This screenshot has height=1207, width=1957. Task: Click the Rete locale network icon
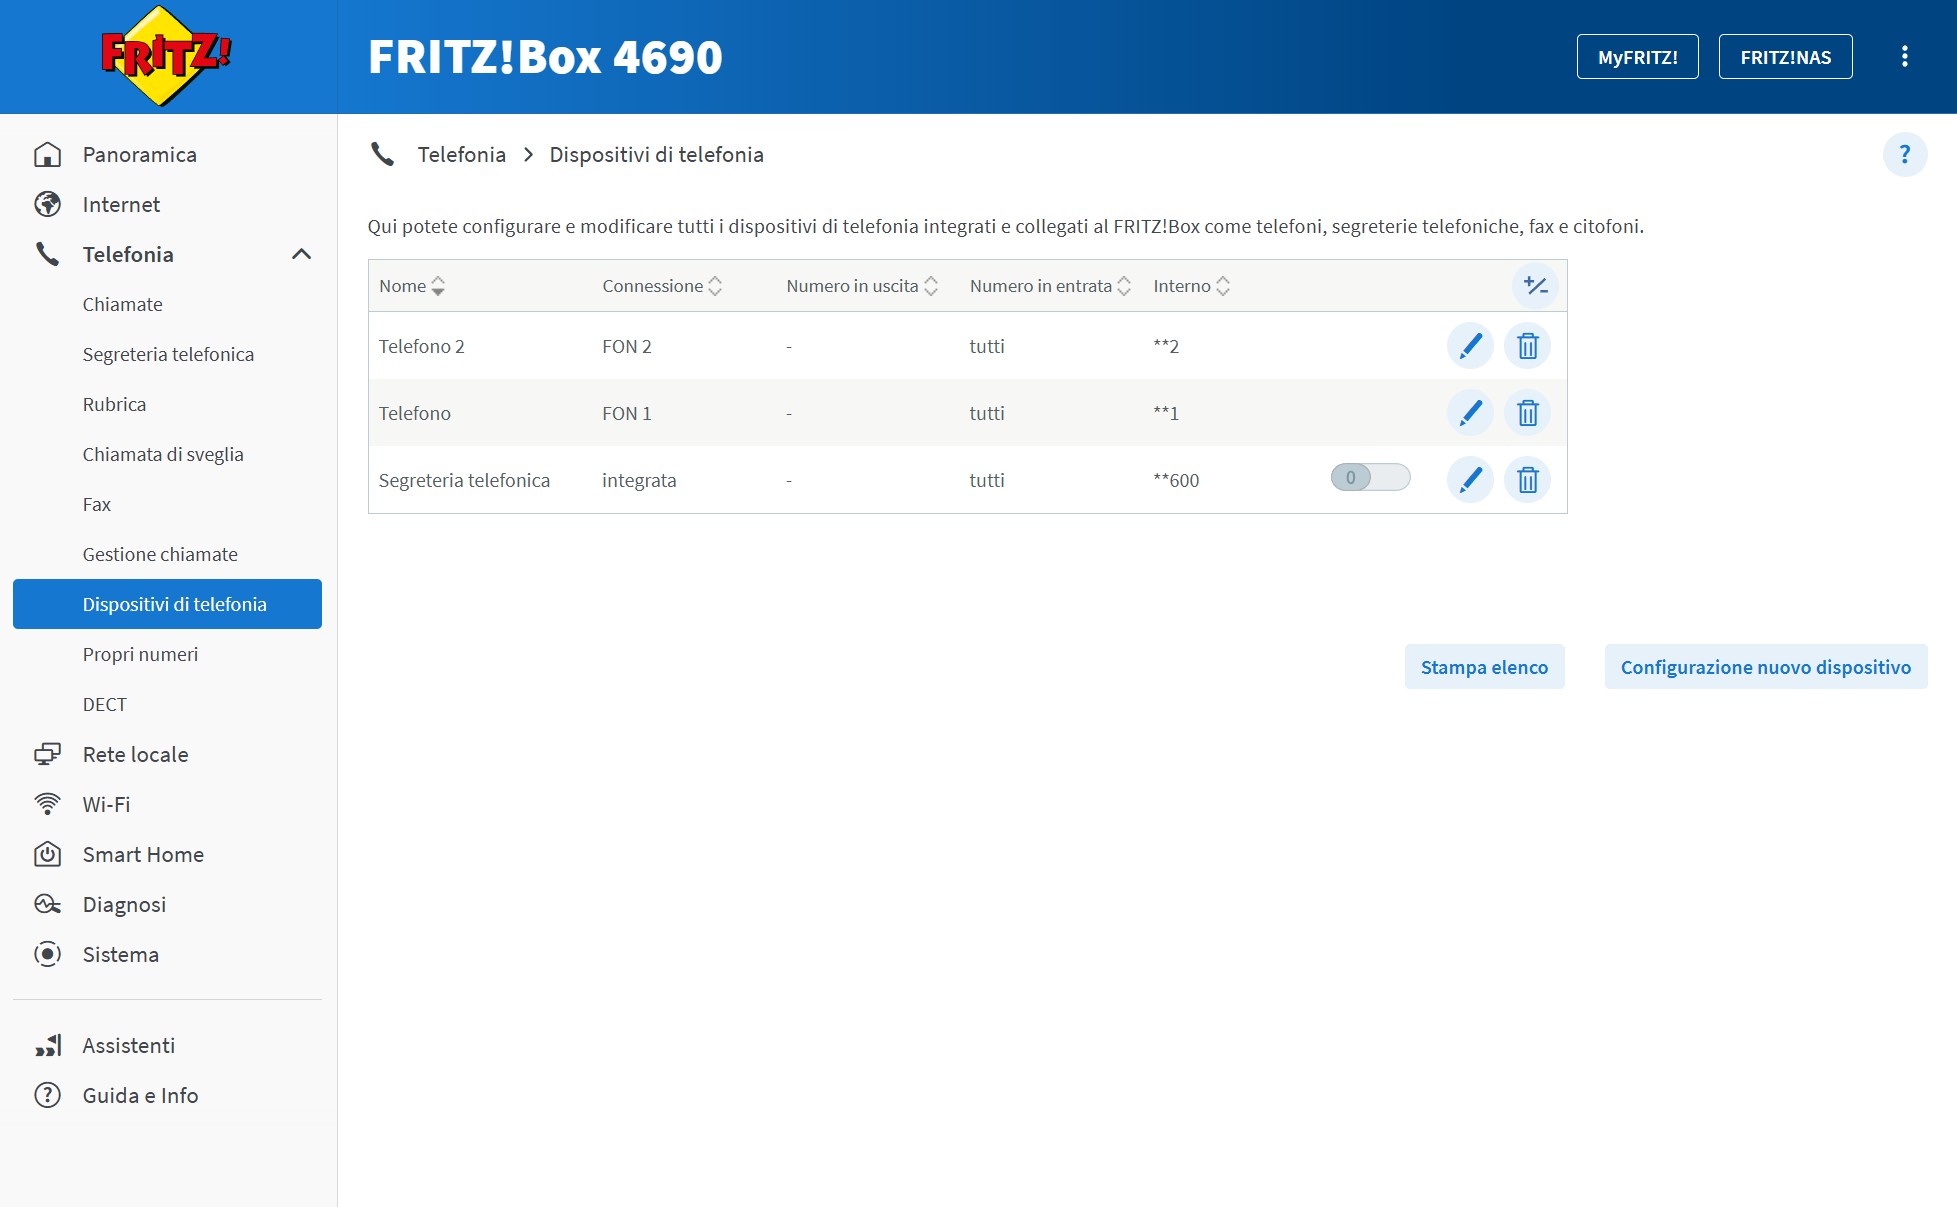tap(47, 754)
